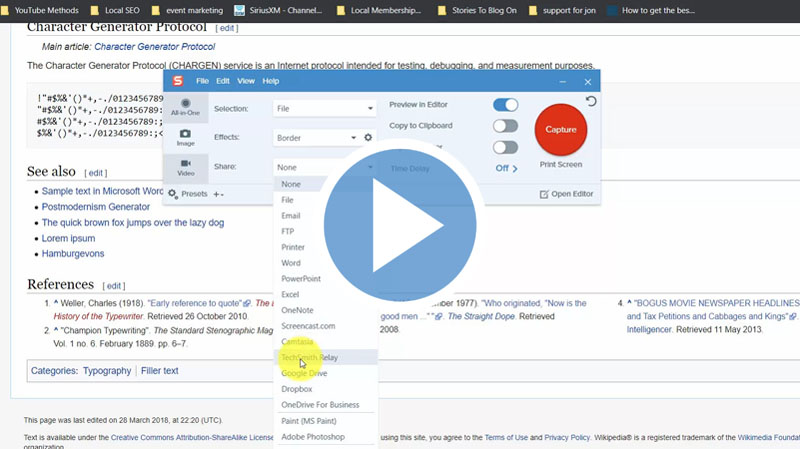This screenshot has width=800, height=449.
Task: Switch to Image capture mode
Action: tap(184, 138)
